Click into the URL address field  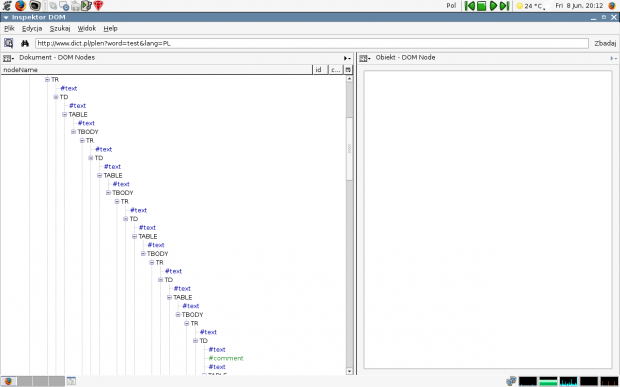coord(312,43)
